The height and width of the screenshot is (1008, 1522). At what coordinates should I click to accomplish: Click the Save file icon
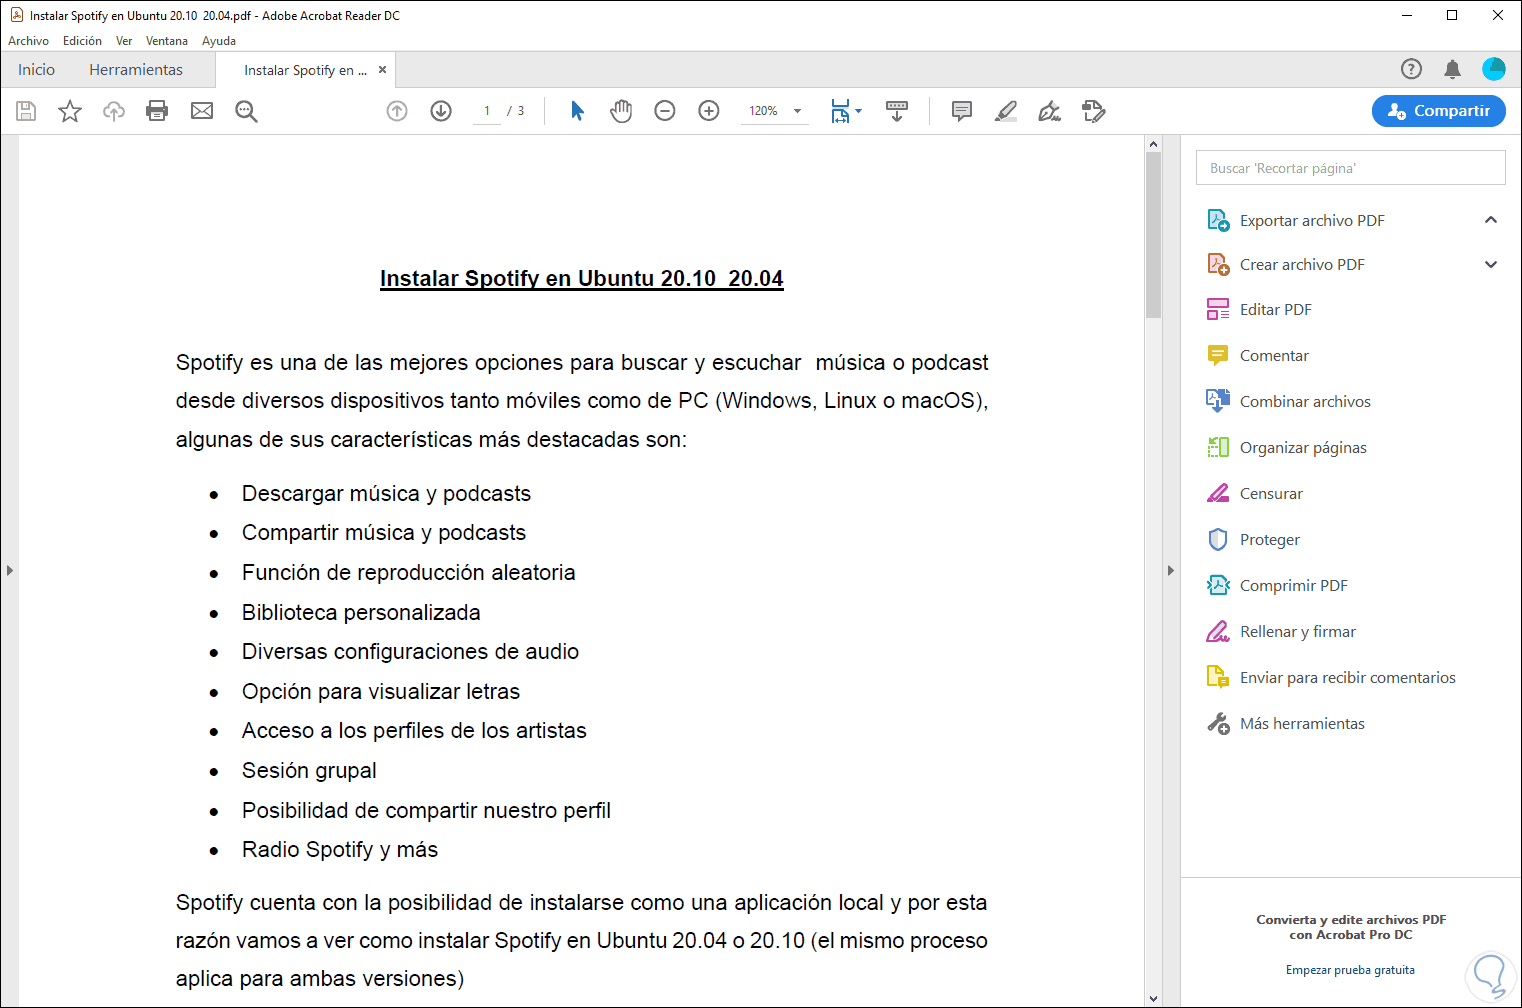pos(26,111)
